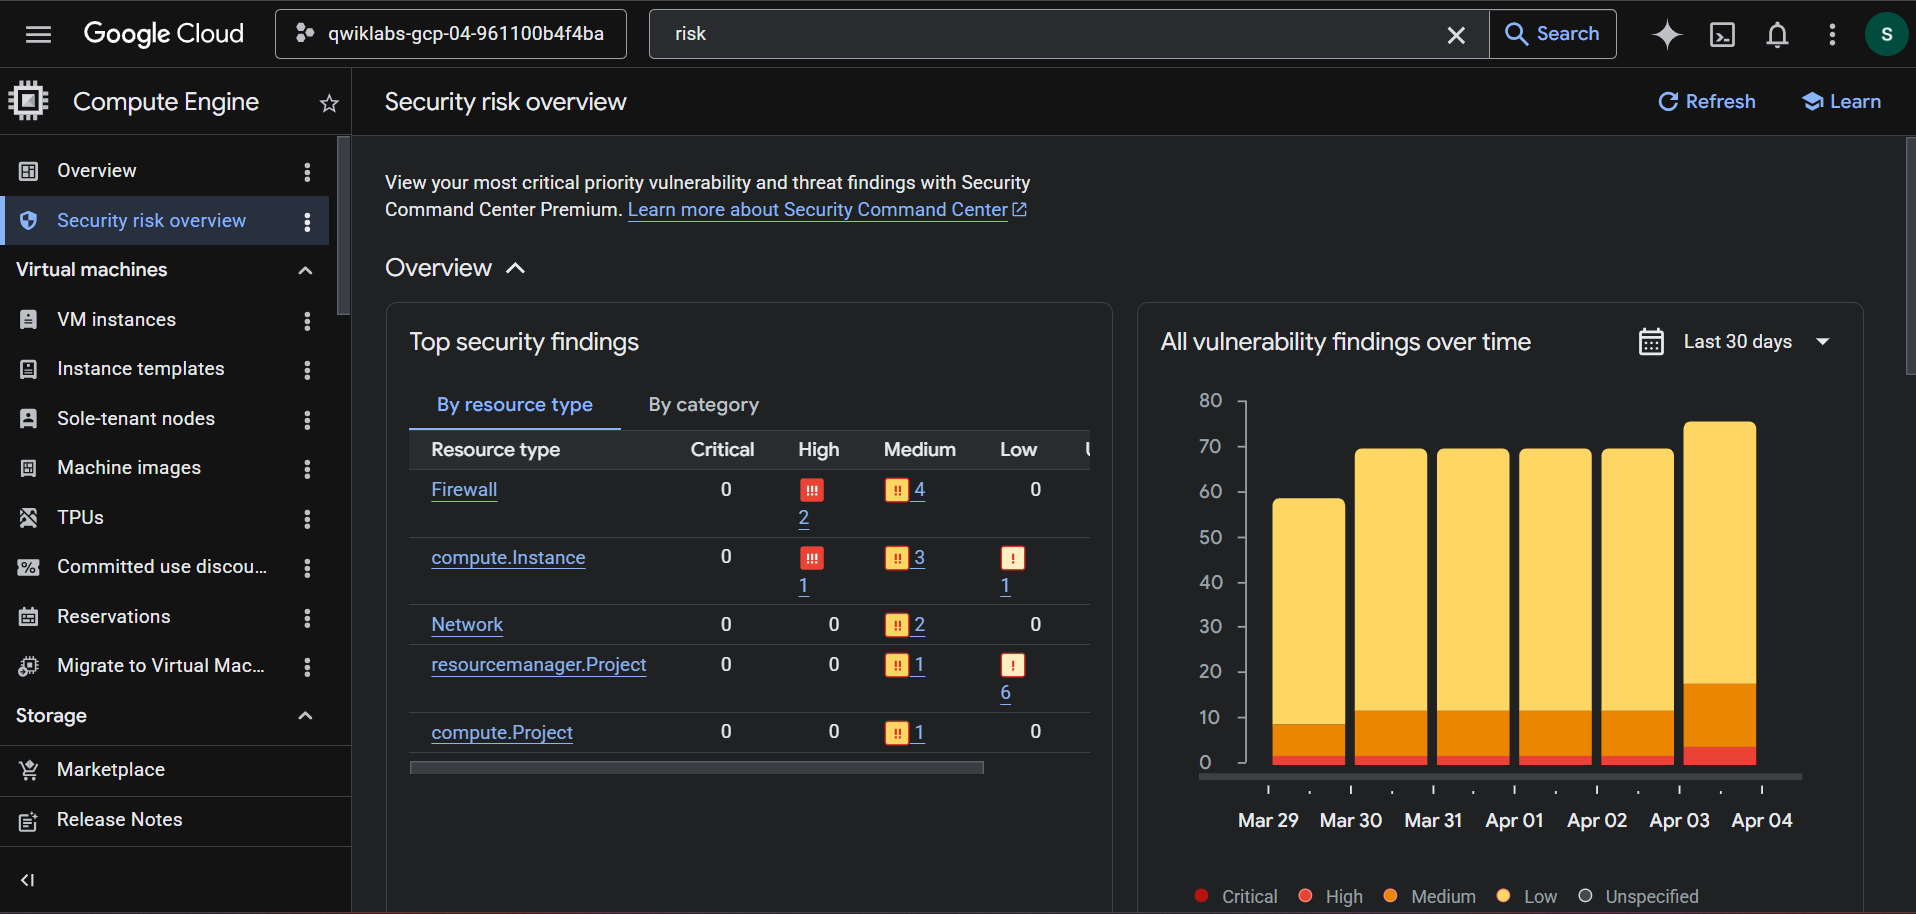
Task: Switch to the By category tab
Action: pos(704,405)
